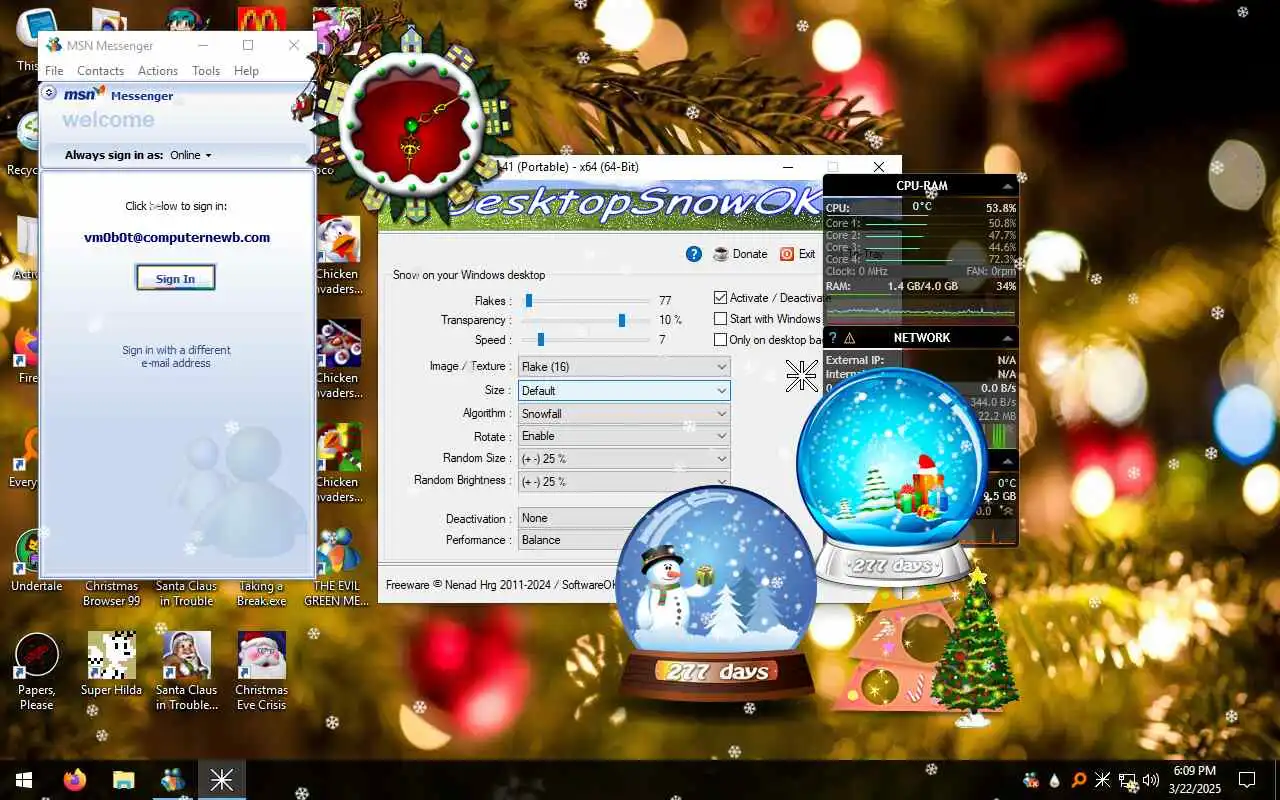The width and height of the screenshot is (1280, 800).
Task: Adjust the Transparency slider handle
Action: coord(622,320)
